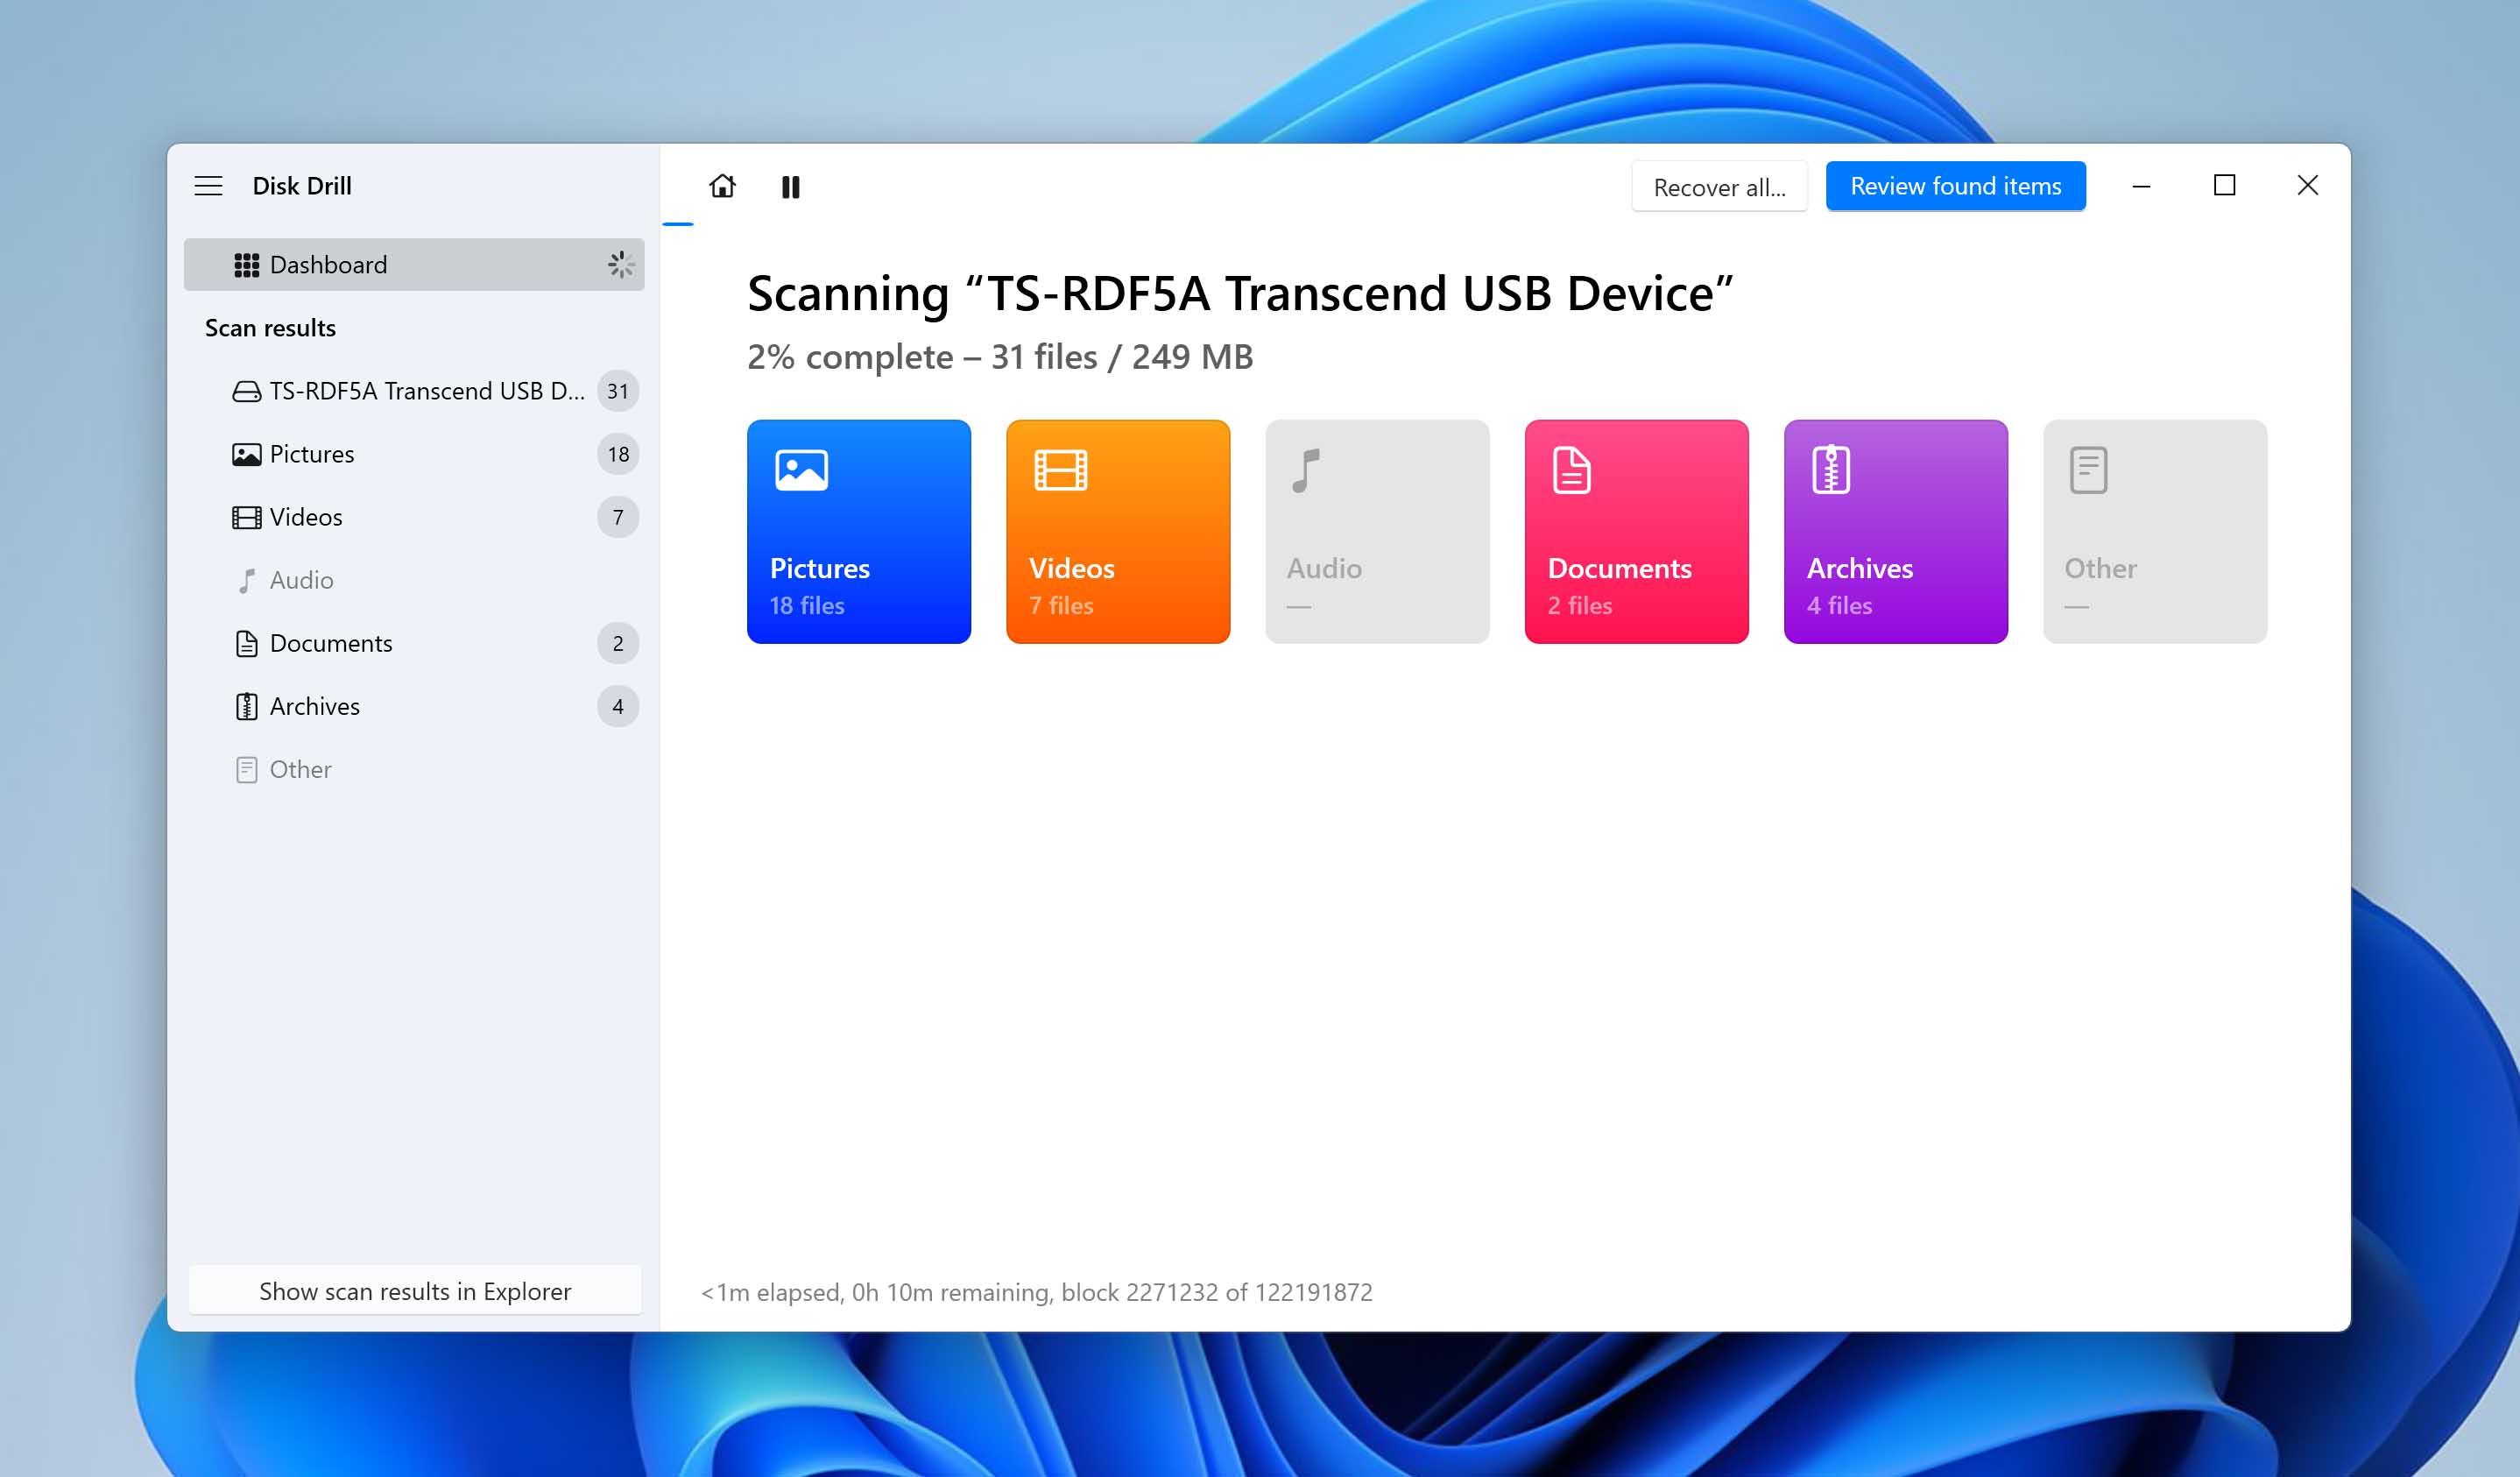Click the page icon on Documents card
Image resolution: width=2520 pixels, height=1477 pixels.
pos(1571,470)
